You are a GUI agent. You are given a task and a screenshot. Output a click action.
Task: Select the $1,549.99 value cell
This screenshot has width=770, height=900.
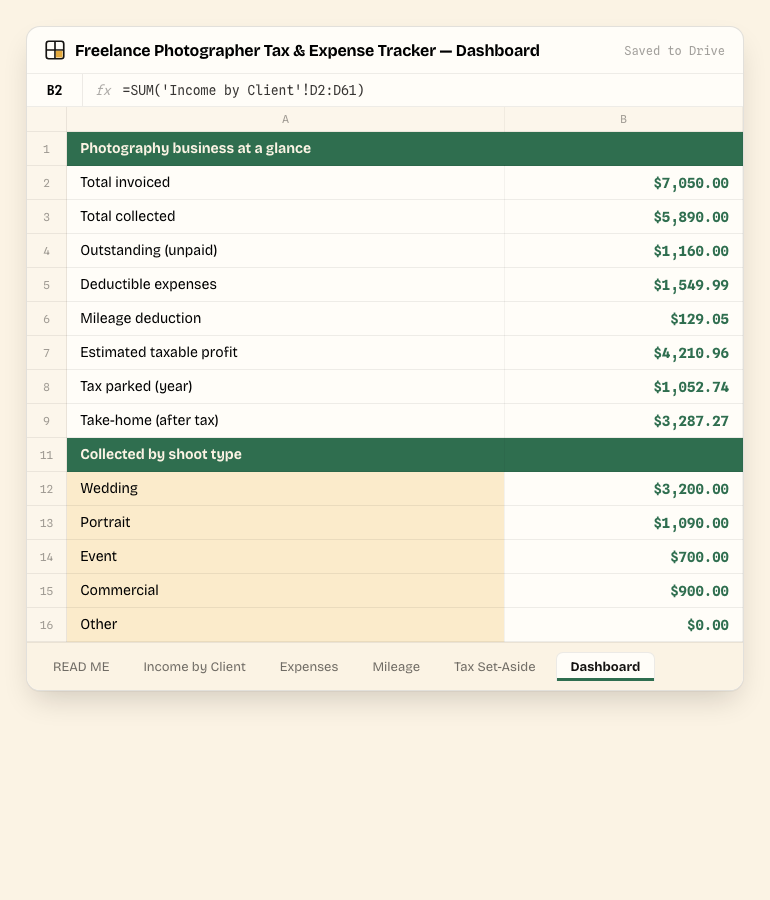[624, 285]
